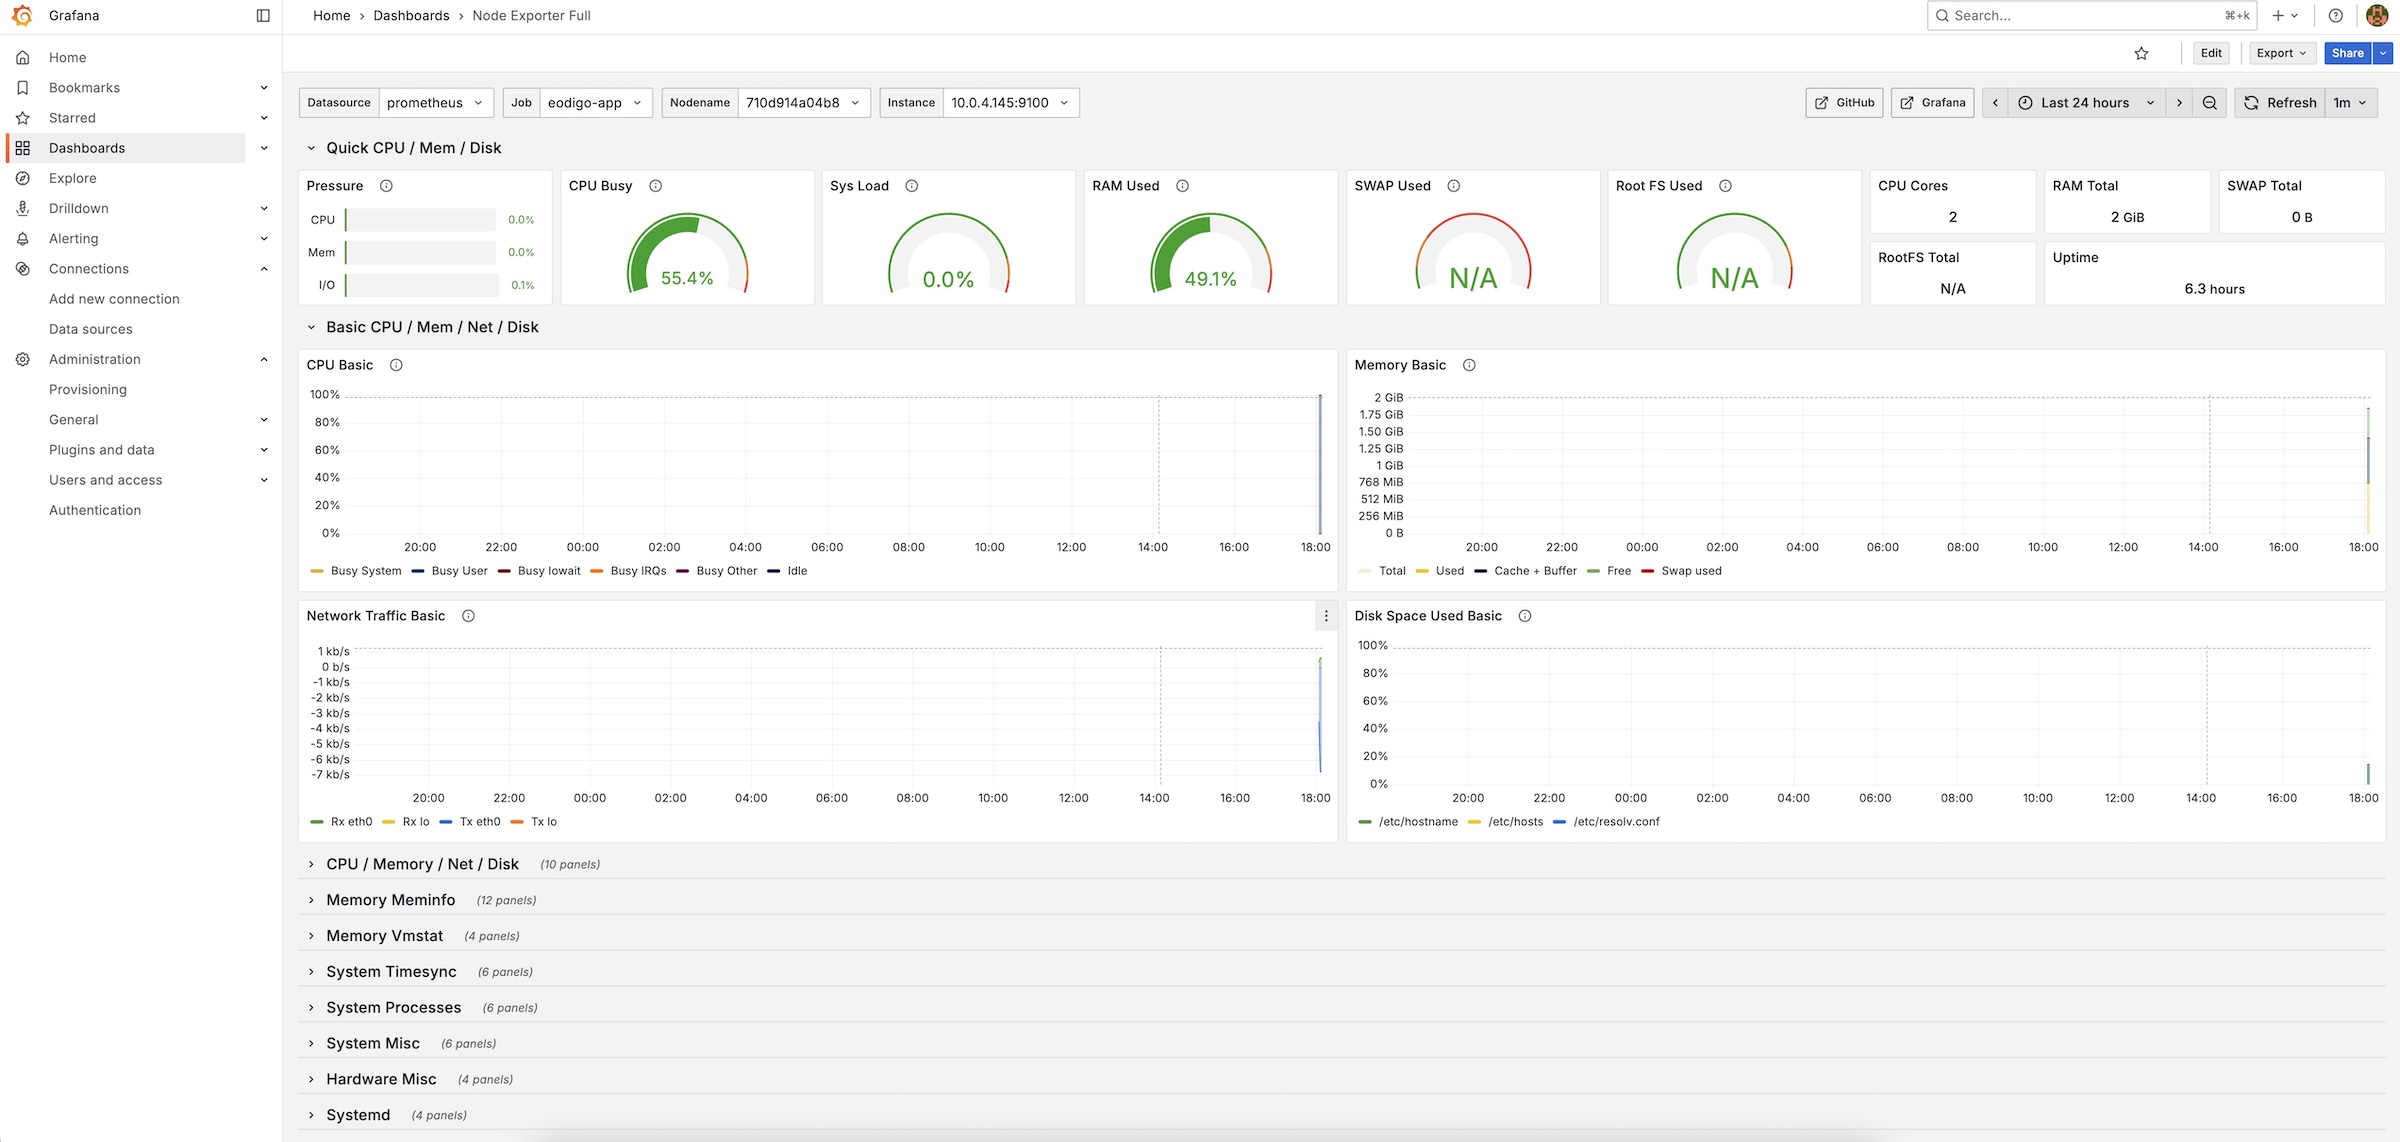Expand the Memory Meminfo row
The height and width of the screenshot is (1142, 2400).
390,900
